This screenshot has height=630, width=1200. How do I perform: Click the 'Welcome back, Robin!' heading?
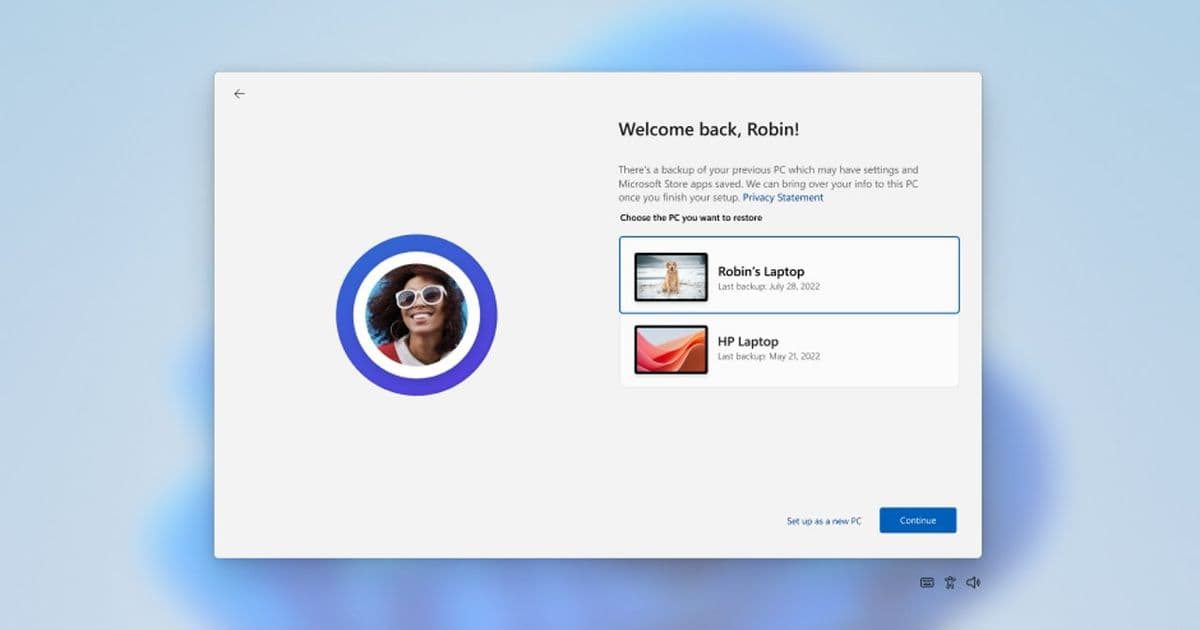(x=709, y=129)
